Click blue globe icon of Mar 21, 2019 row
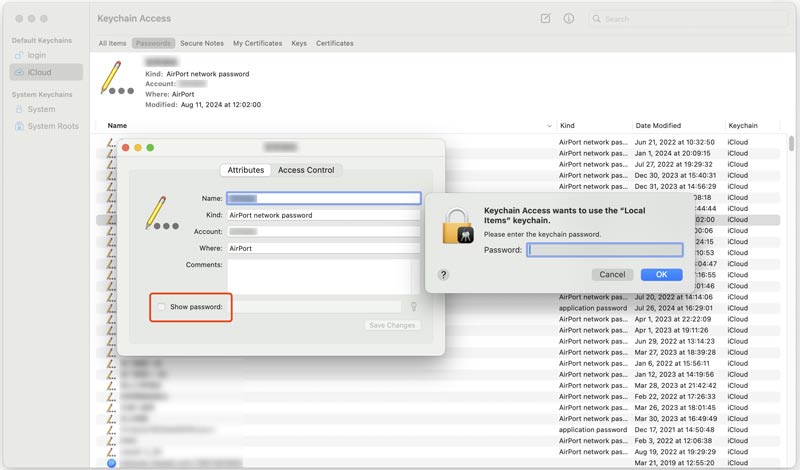800x470 pixels. (x=111, y=463)
